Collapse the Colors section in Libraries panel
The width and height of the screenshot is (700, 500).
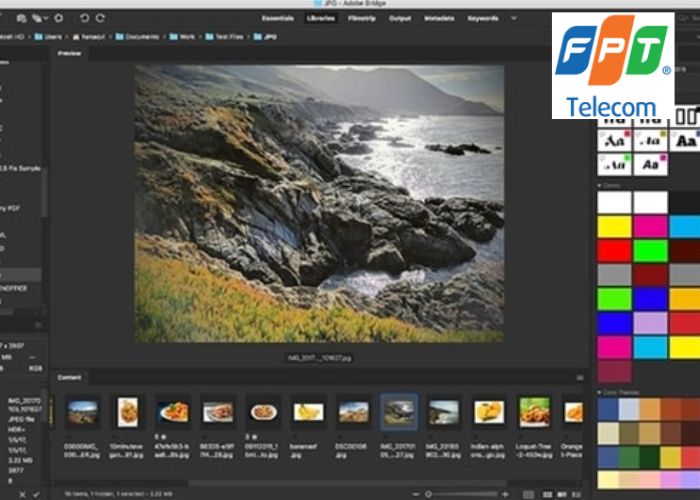pyautogui.click(x=600, y=186)
